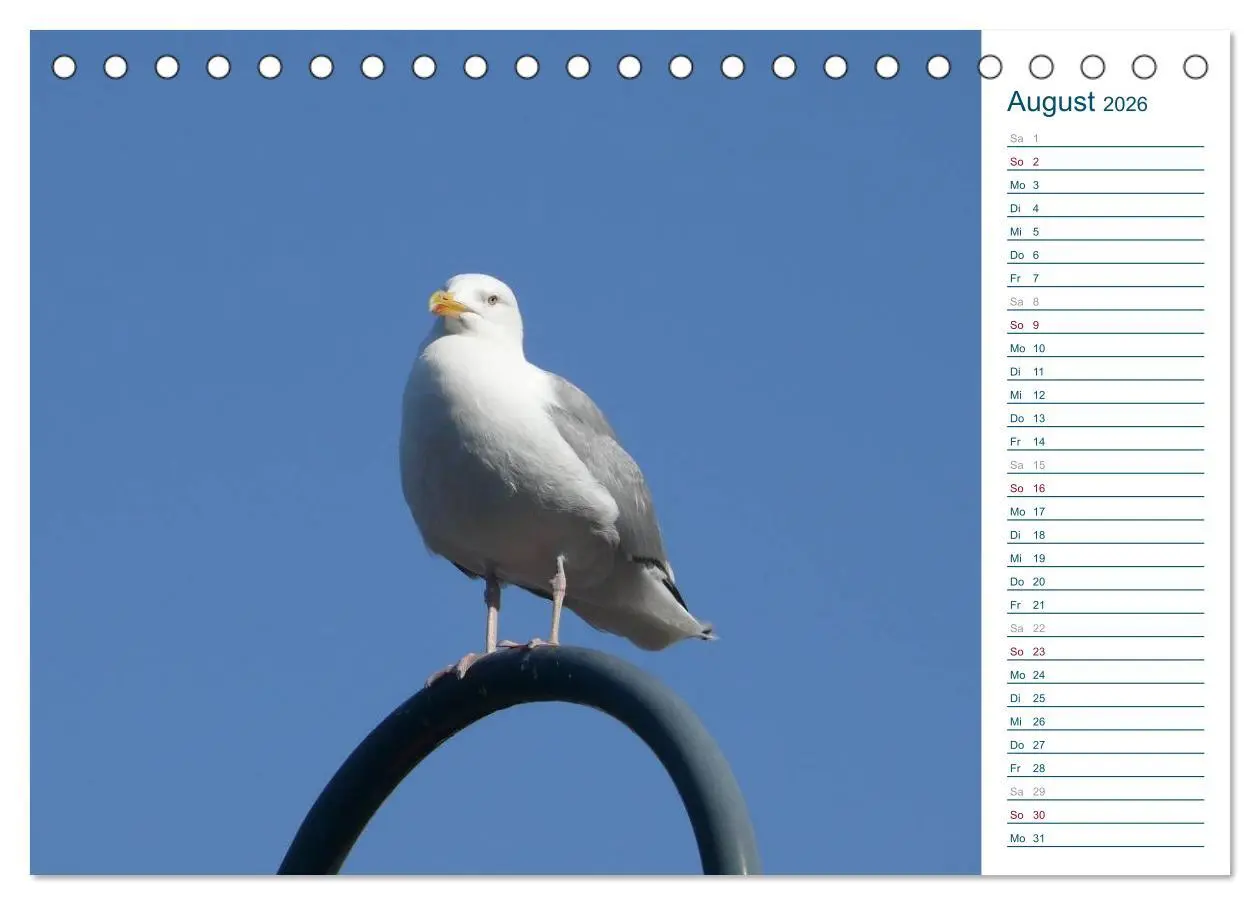Choose the 'Sa 22' day row
The height and width of the screenshot is (905, 1260).
(1105, 628)
